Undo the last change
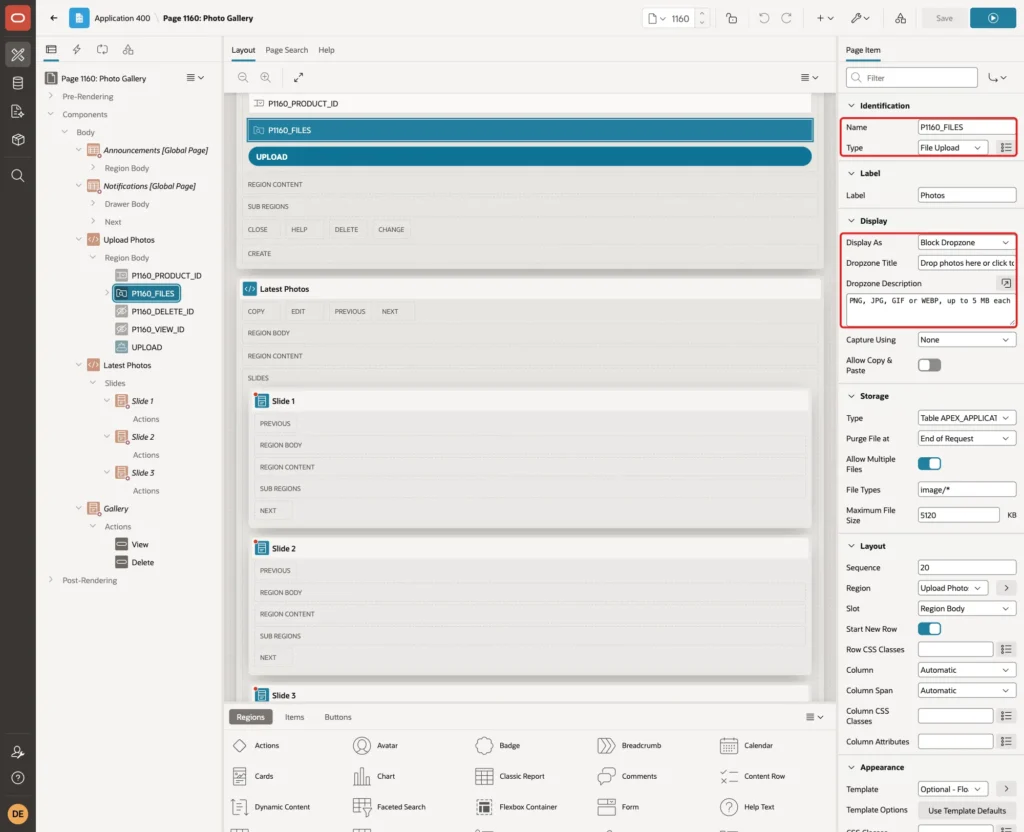Screen dimensions: 1024x832 pos(763,18)
